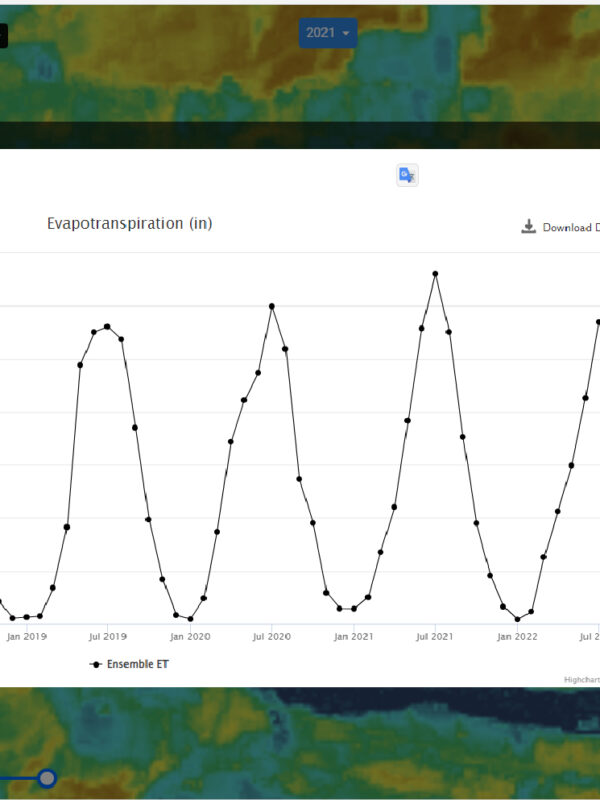The width and height of the screenshot is (600, 800).
Task: Toggle the Ensemble ET legend series
Action: click(130, 664)
